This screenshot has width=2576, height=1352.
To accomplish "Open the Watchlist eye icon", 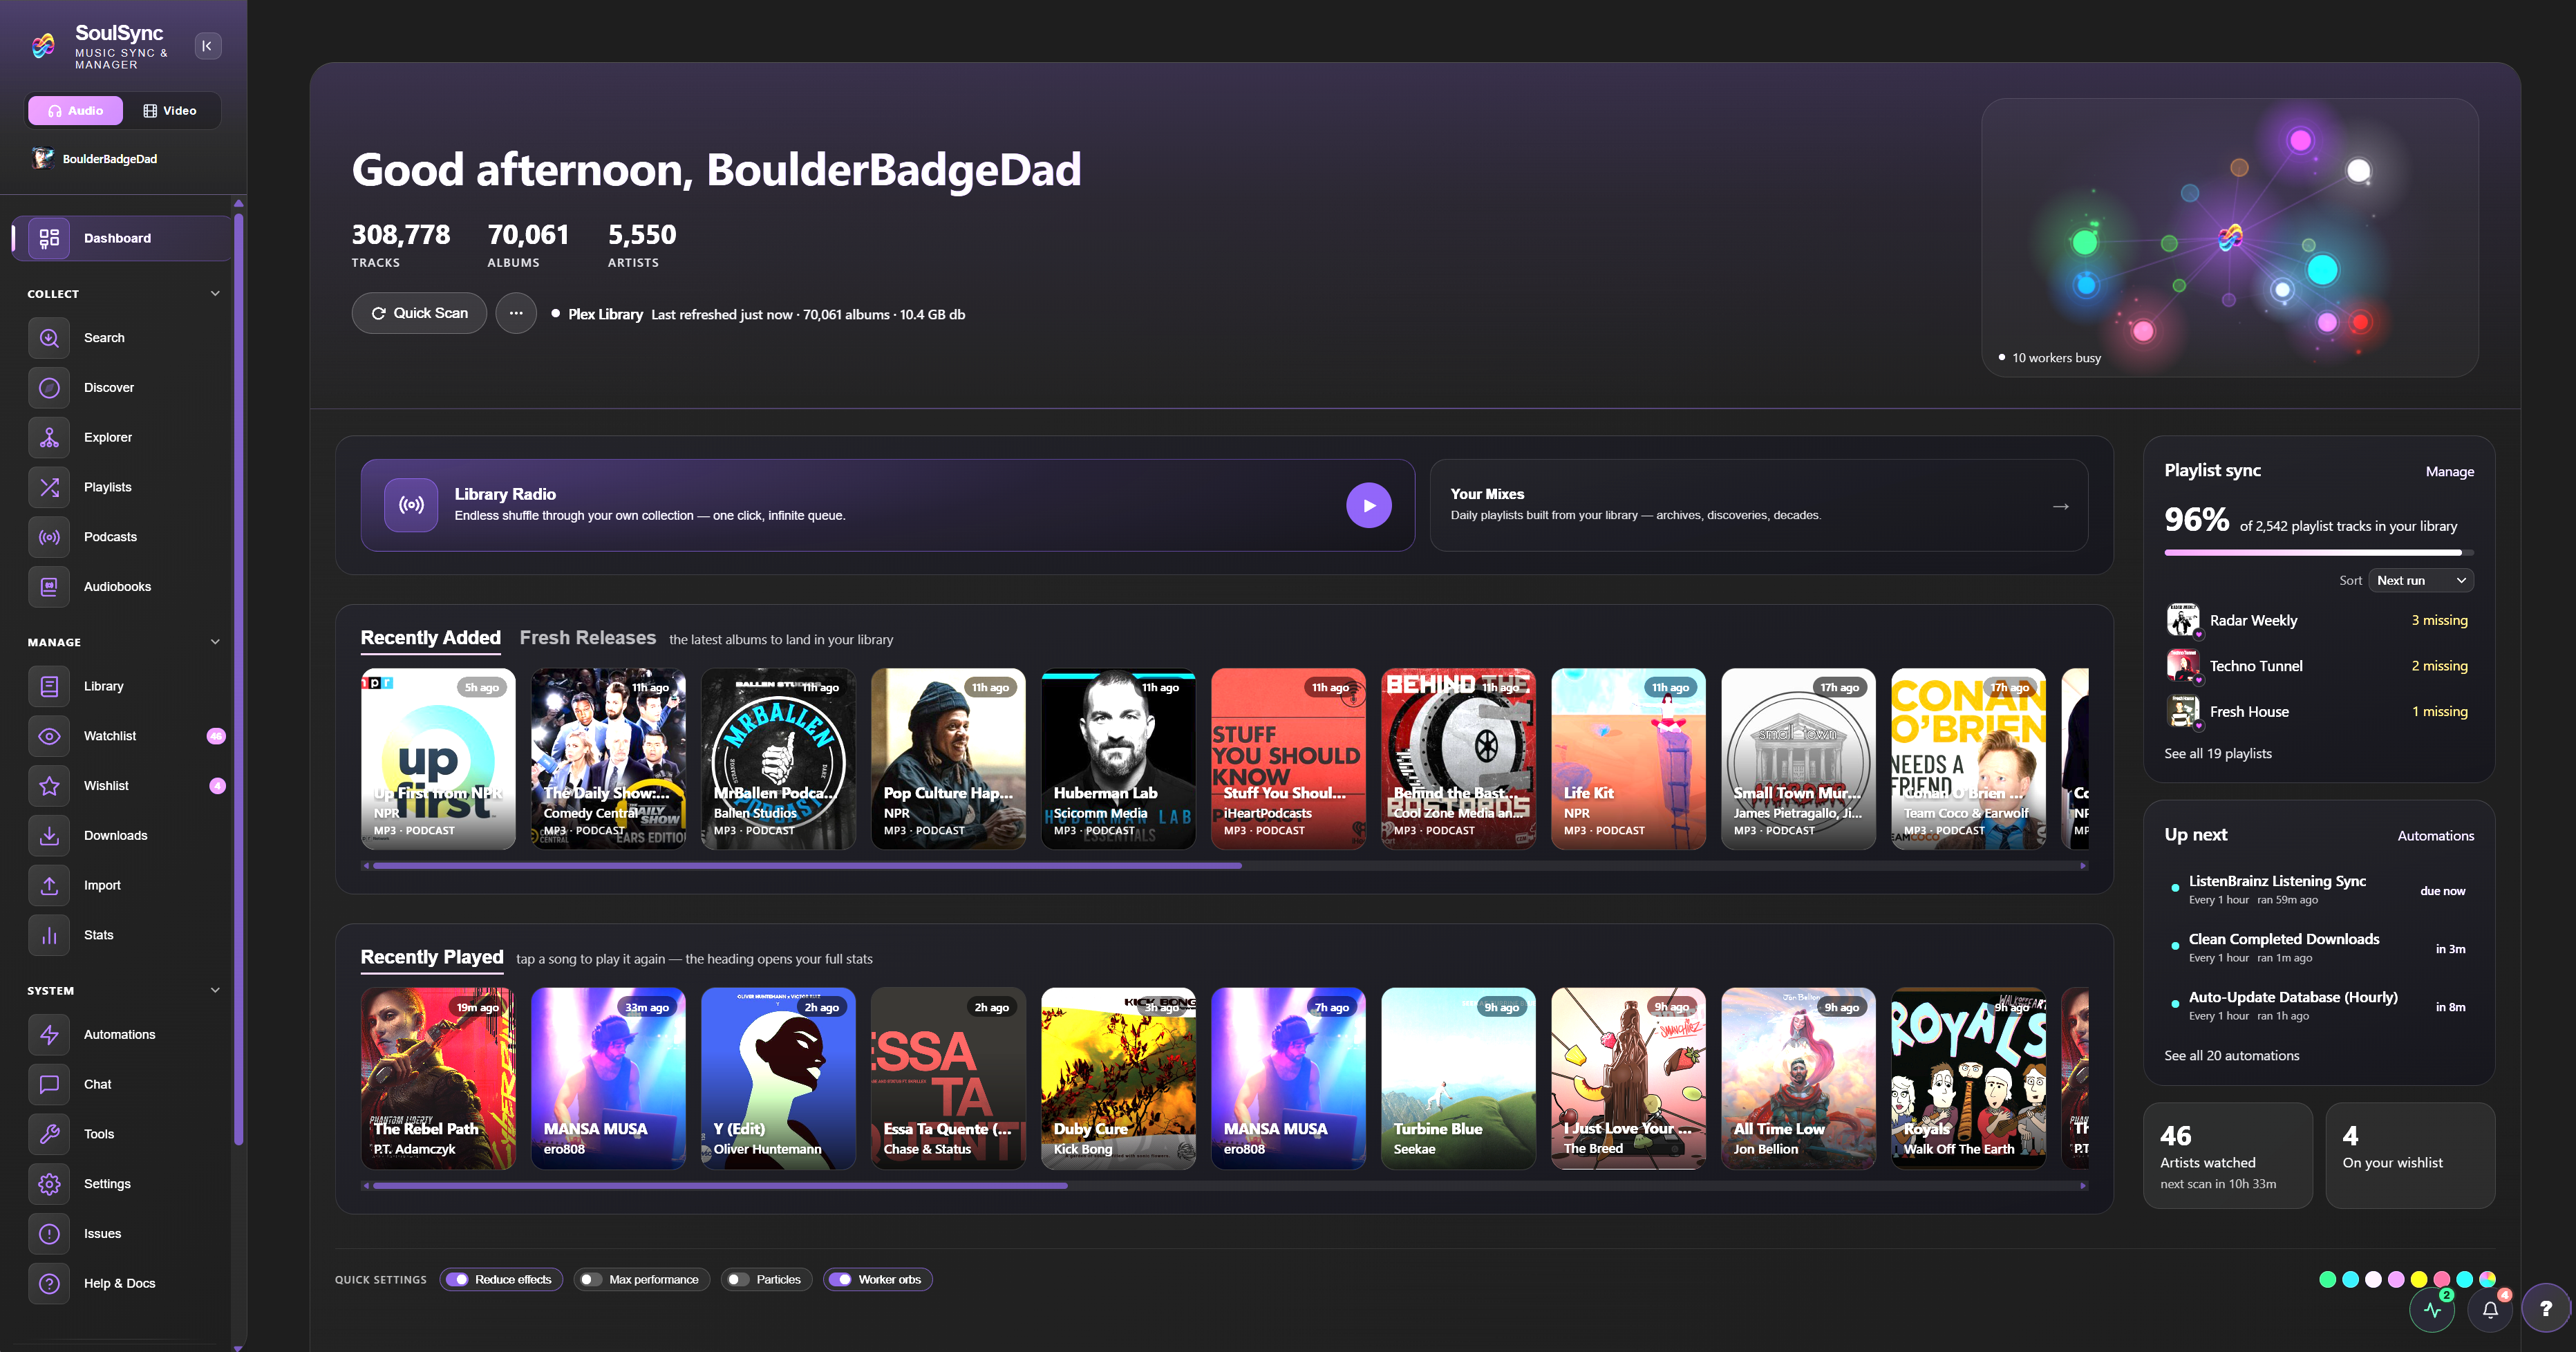I will tap(49, 736).
